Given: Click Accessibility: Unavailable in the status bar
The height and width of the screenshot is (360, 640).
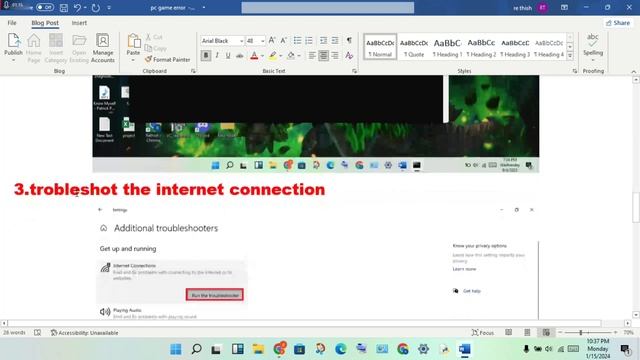Looking at the screenshot, I should coord(84,333).
